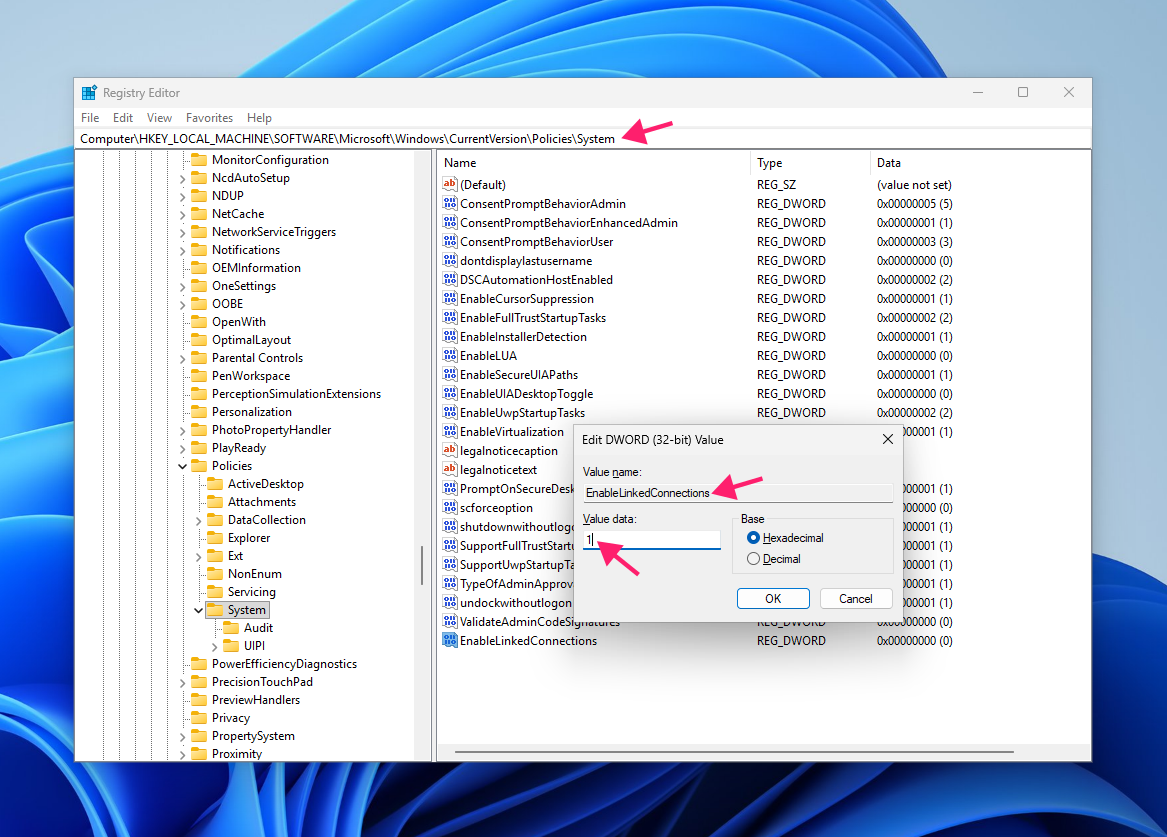Click the ConsentPromptBehaviorAdmin DWORD icon
This screenshot has width=1167, height=837.
point(450,203)
